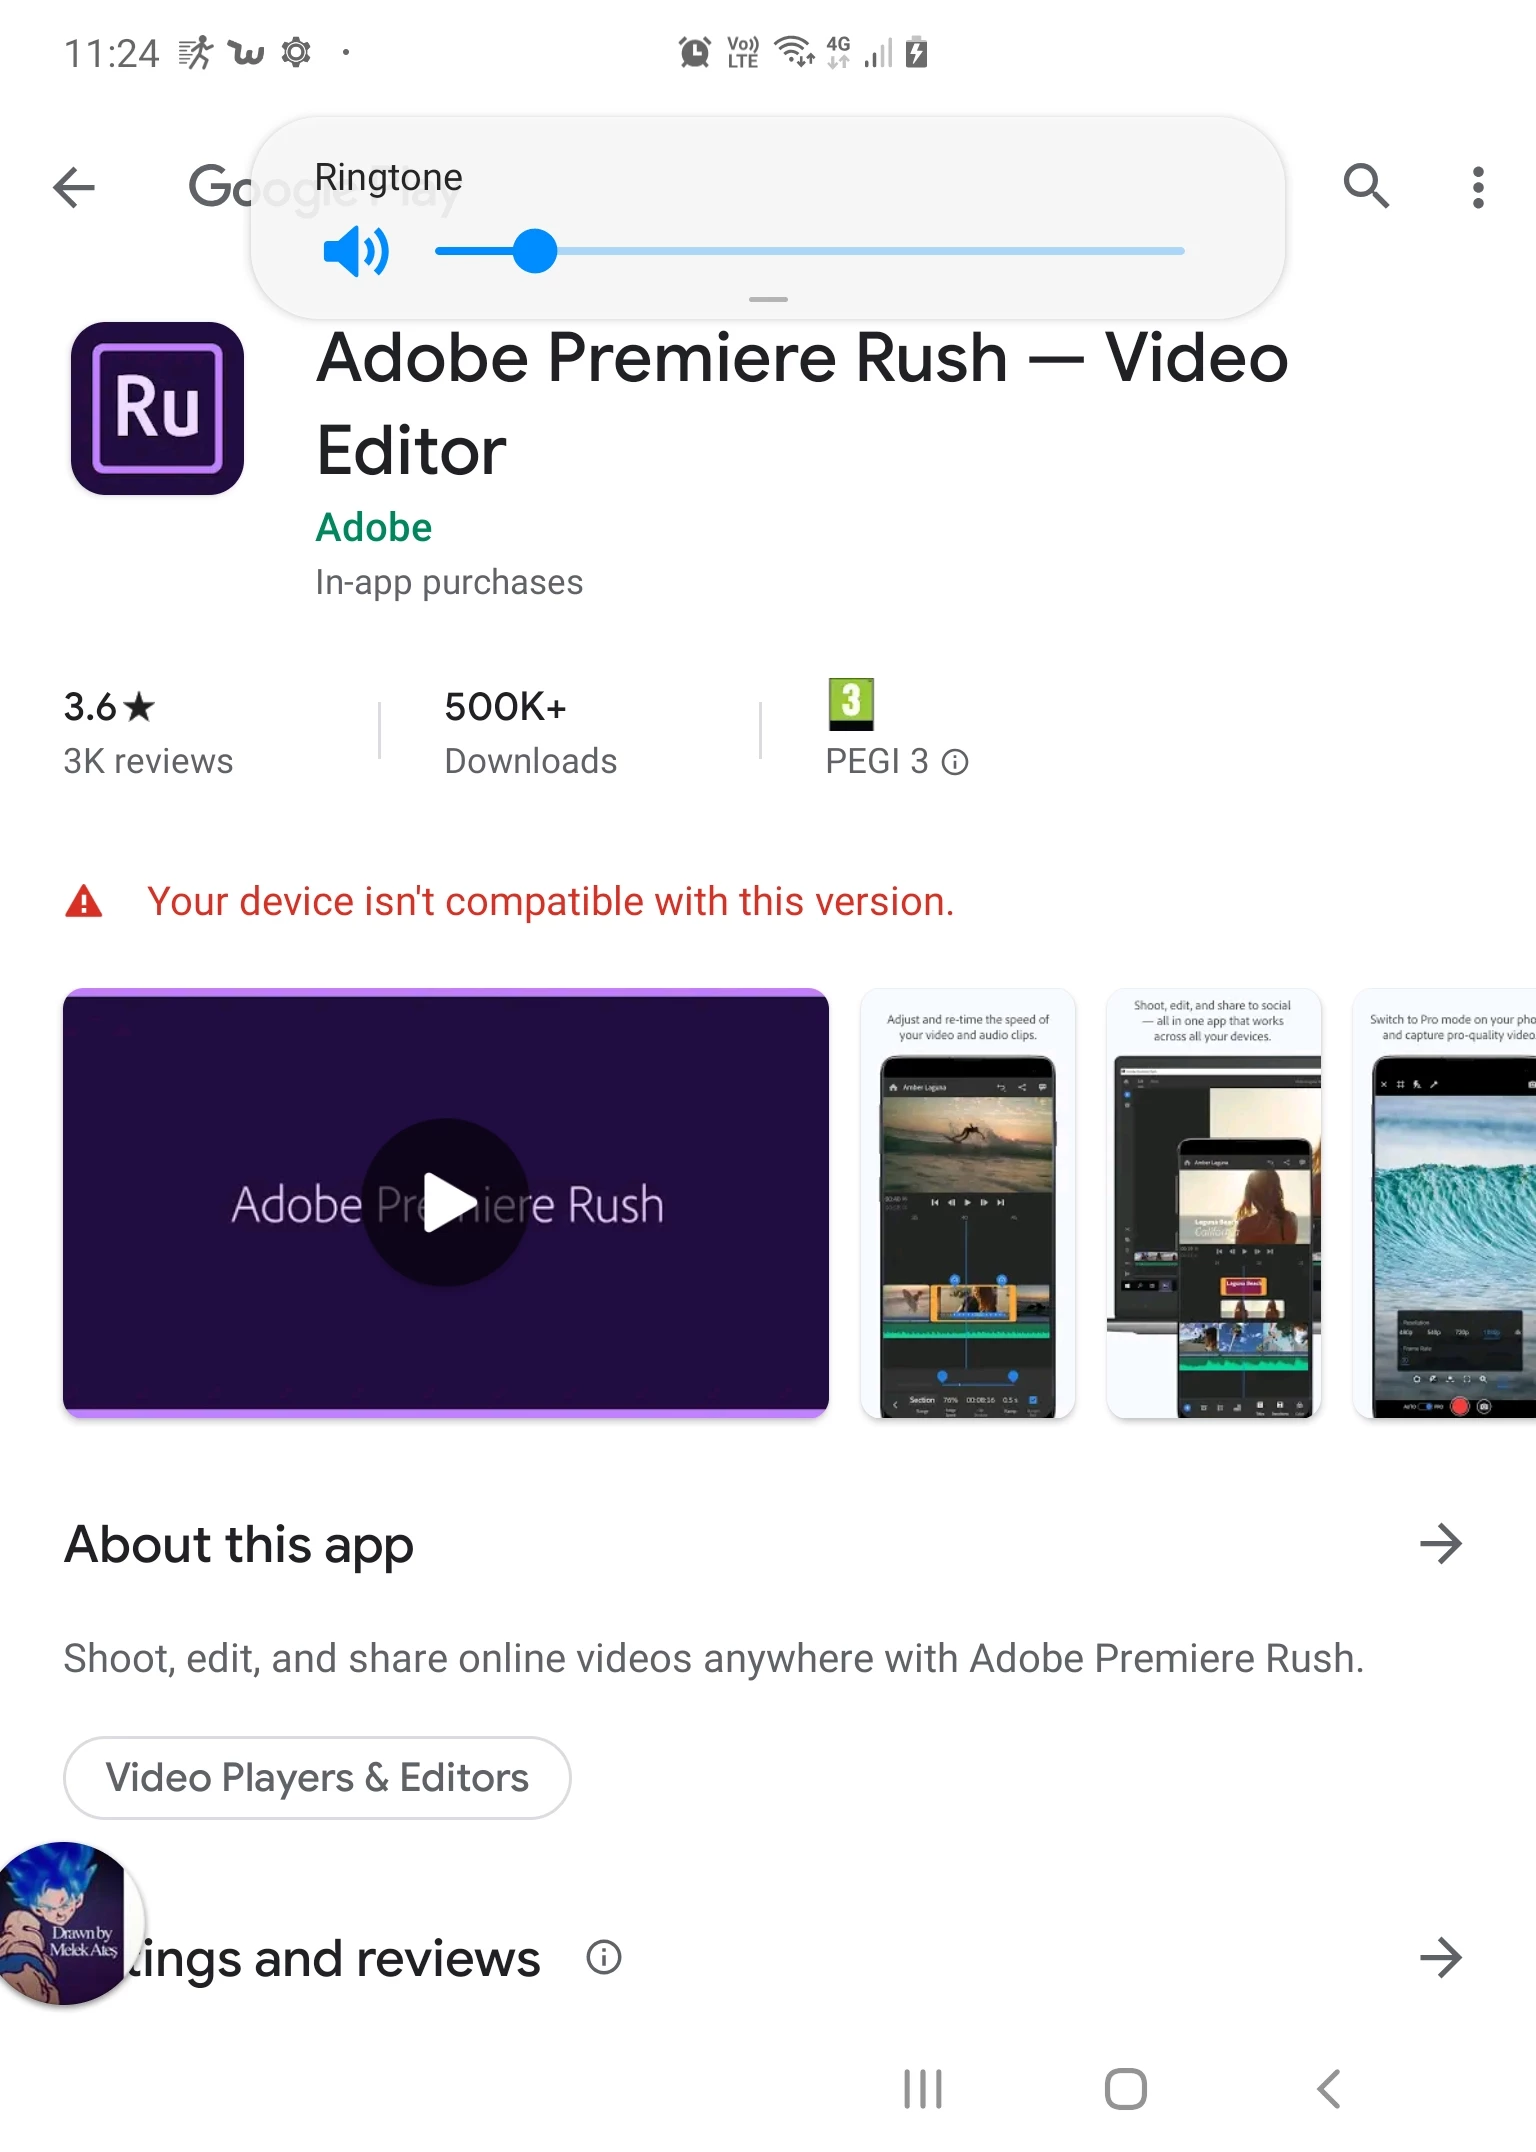This screenshot has width=1536, height=2152.
Task: Tap the red incompatibility warning icon
Action: click(x=84, y=901)
